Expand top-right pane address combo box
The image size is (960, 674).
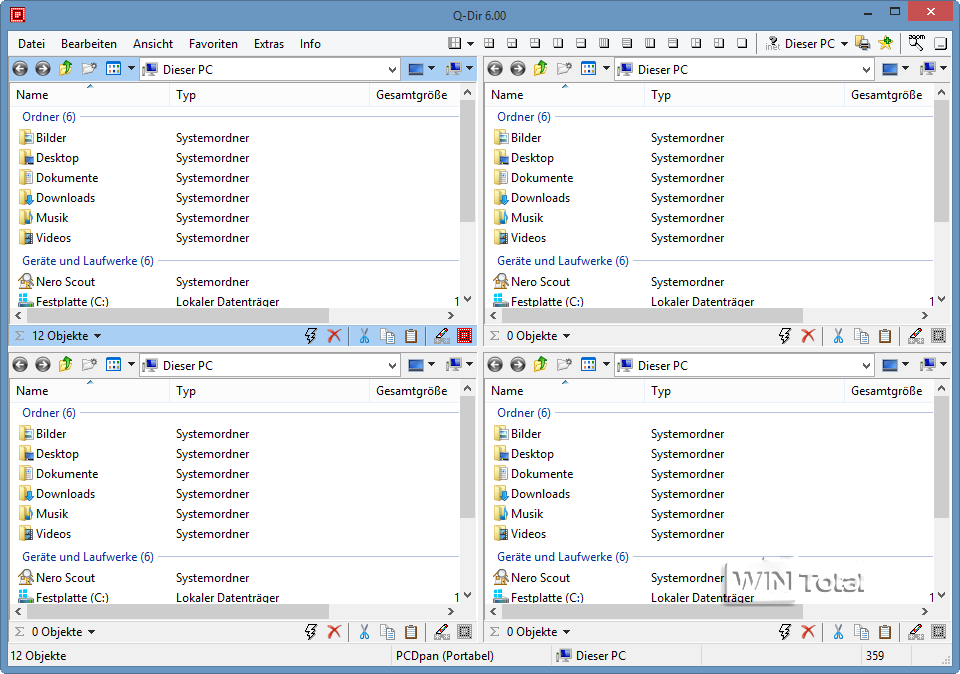[x=866, y=70]
